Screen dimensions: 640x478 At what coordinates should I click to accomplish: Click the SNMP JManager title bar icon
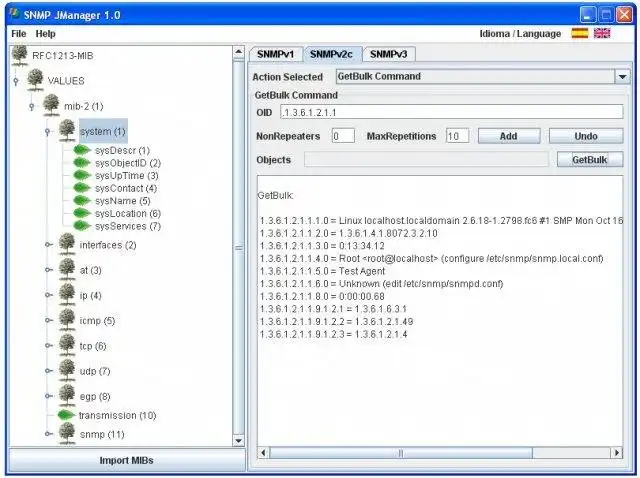coord(15,14)
